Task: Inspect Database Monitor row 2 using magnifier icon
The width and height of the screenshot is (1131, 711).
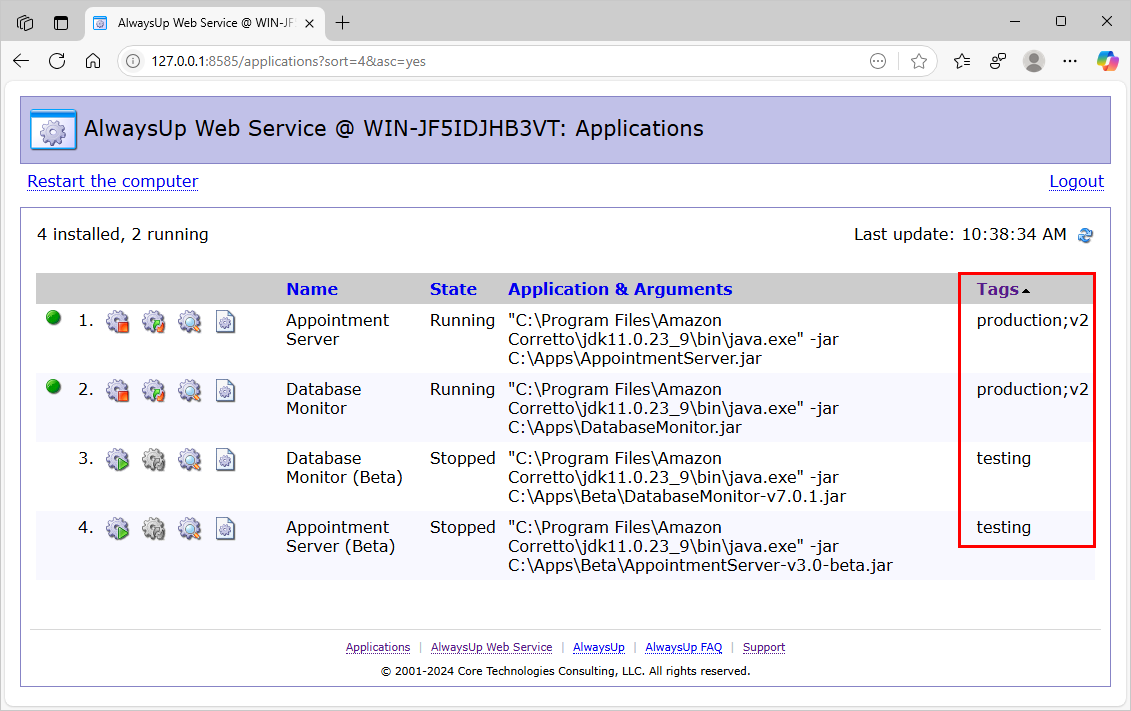Action: [x=190, y=391]
